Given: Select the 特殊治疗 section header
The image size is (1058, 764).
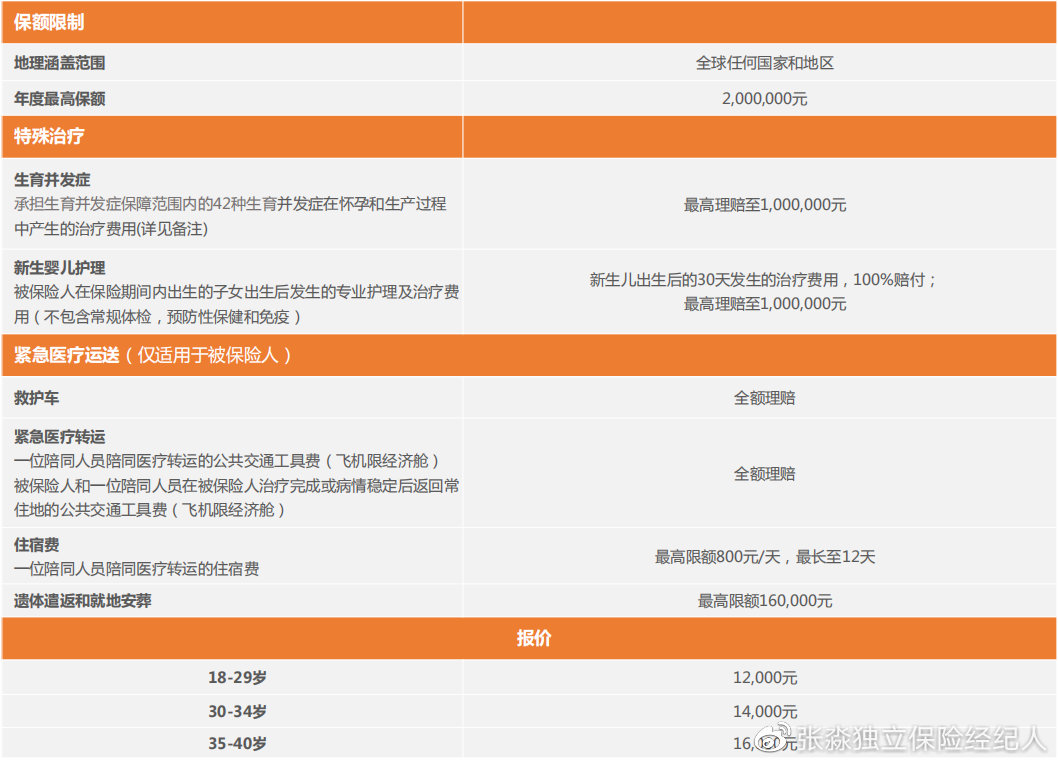Looking at the screenshot, I should (47, 135).
